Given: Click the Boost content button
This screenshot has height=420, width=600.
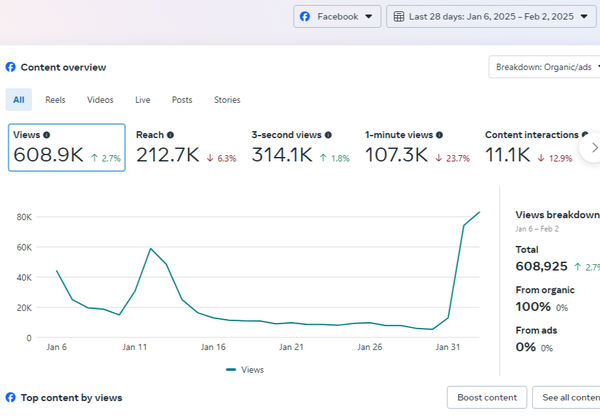Looking at the screenshot, I should 486,398.
